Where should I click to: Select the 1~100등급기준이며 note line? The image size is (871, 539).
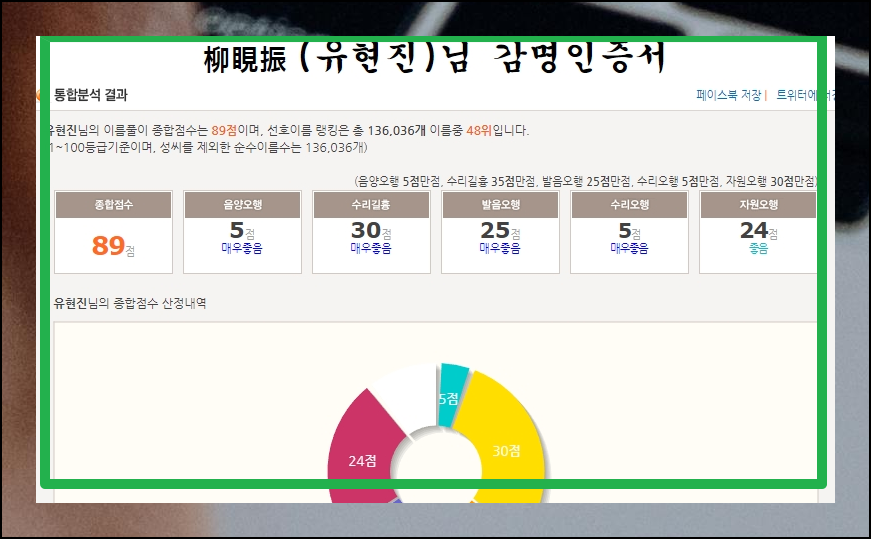pos(208,147)
